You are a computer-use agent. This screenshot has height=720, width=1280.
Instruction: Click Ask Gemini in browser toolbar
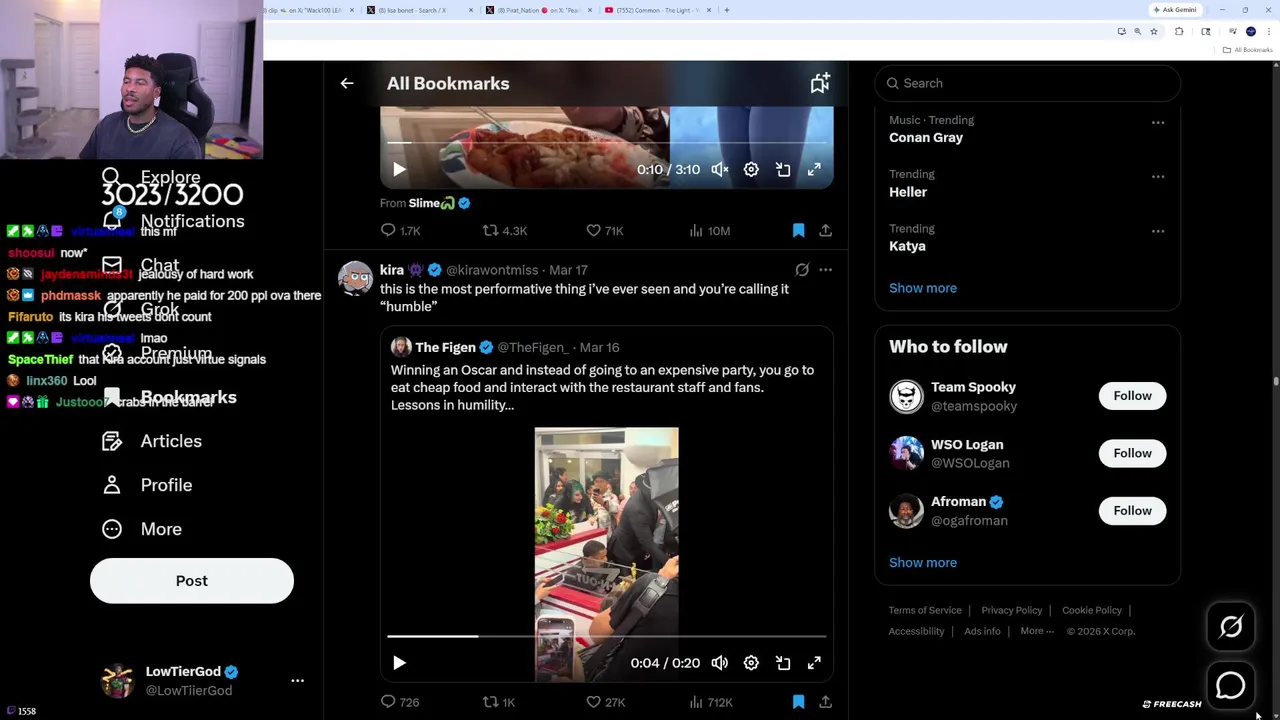[x=1175, y=10]
